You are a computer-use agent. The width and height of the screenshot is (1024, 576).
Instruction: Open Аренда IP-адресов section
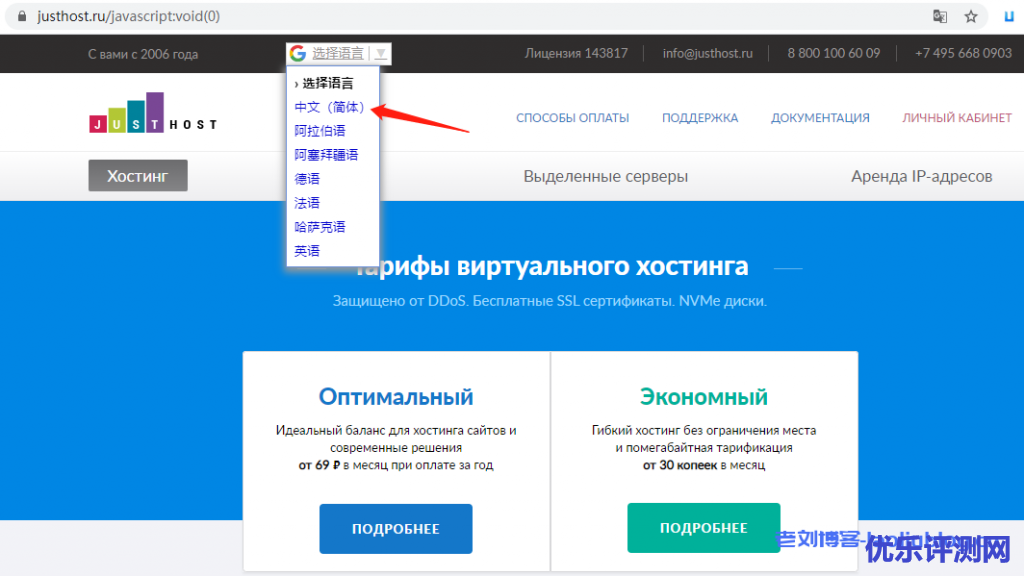[921, 176]
